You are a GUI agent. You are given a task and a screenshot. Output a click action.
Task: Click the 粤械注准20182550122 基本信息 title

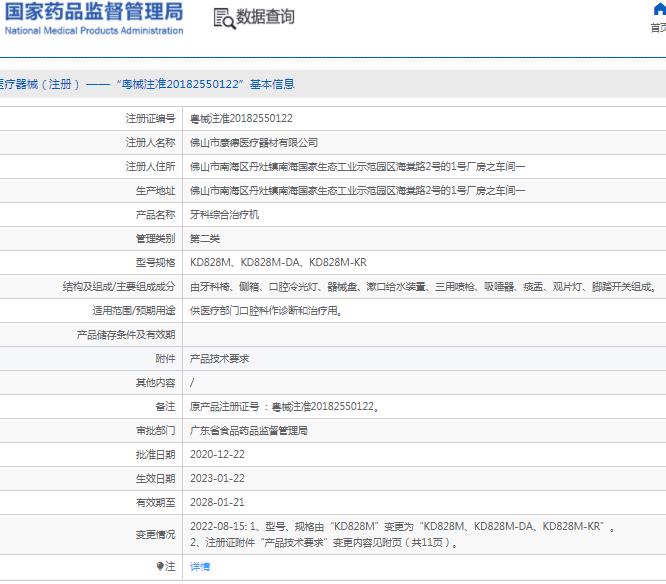tap(206, 84)
